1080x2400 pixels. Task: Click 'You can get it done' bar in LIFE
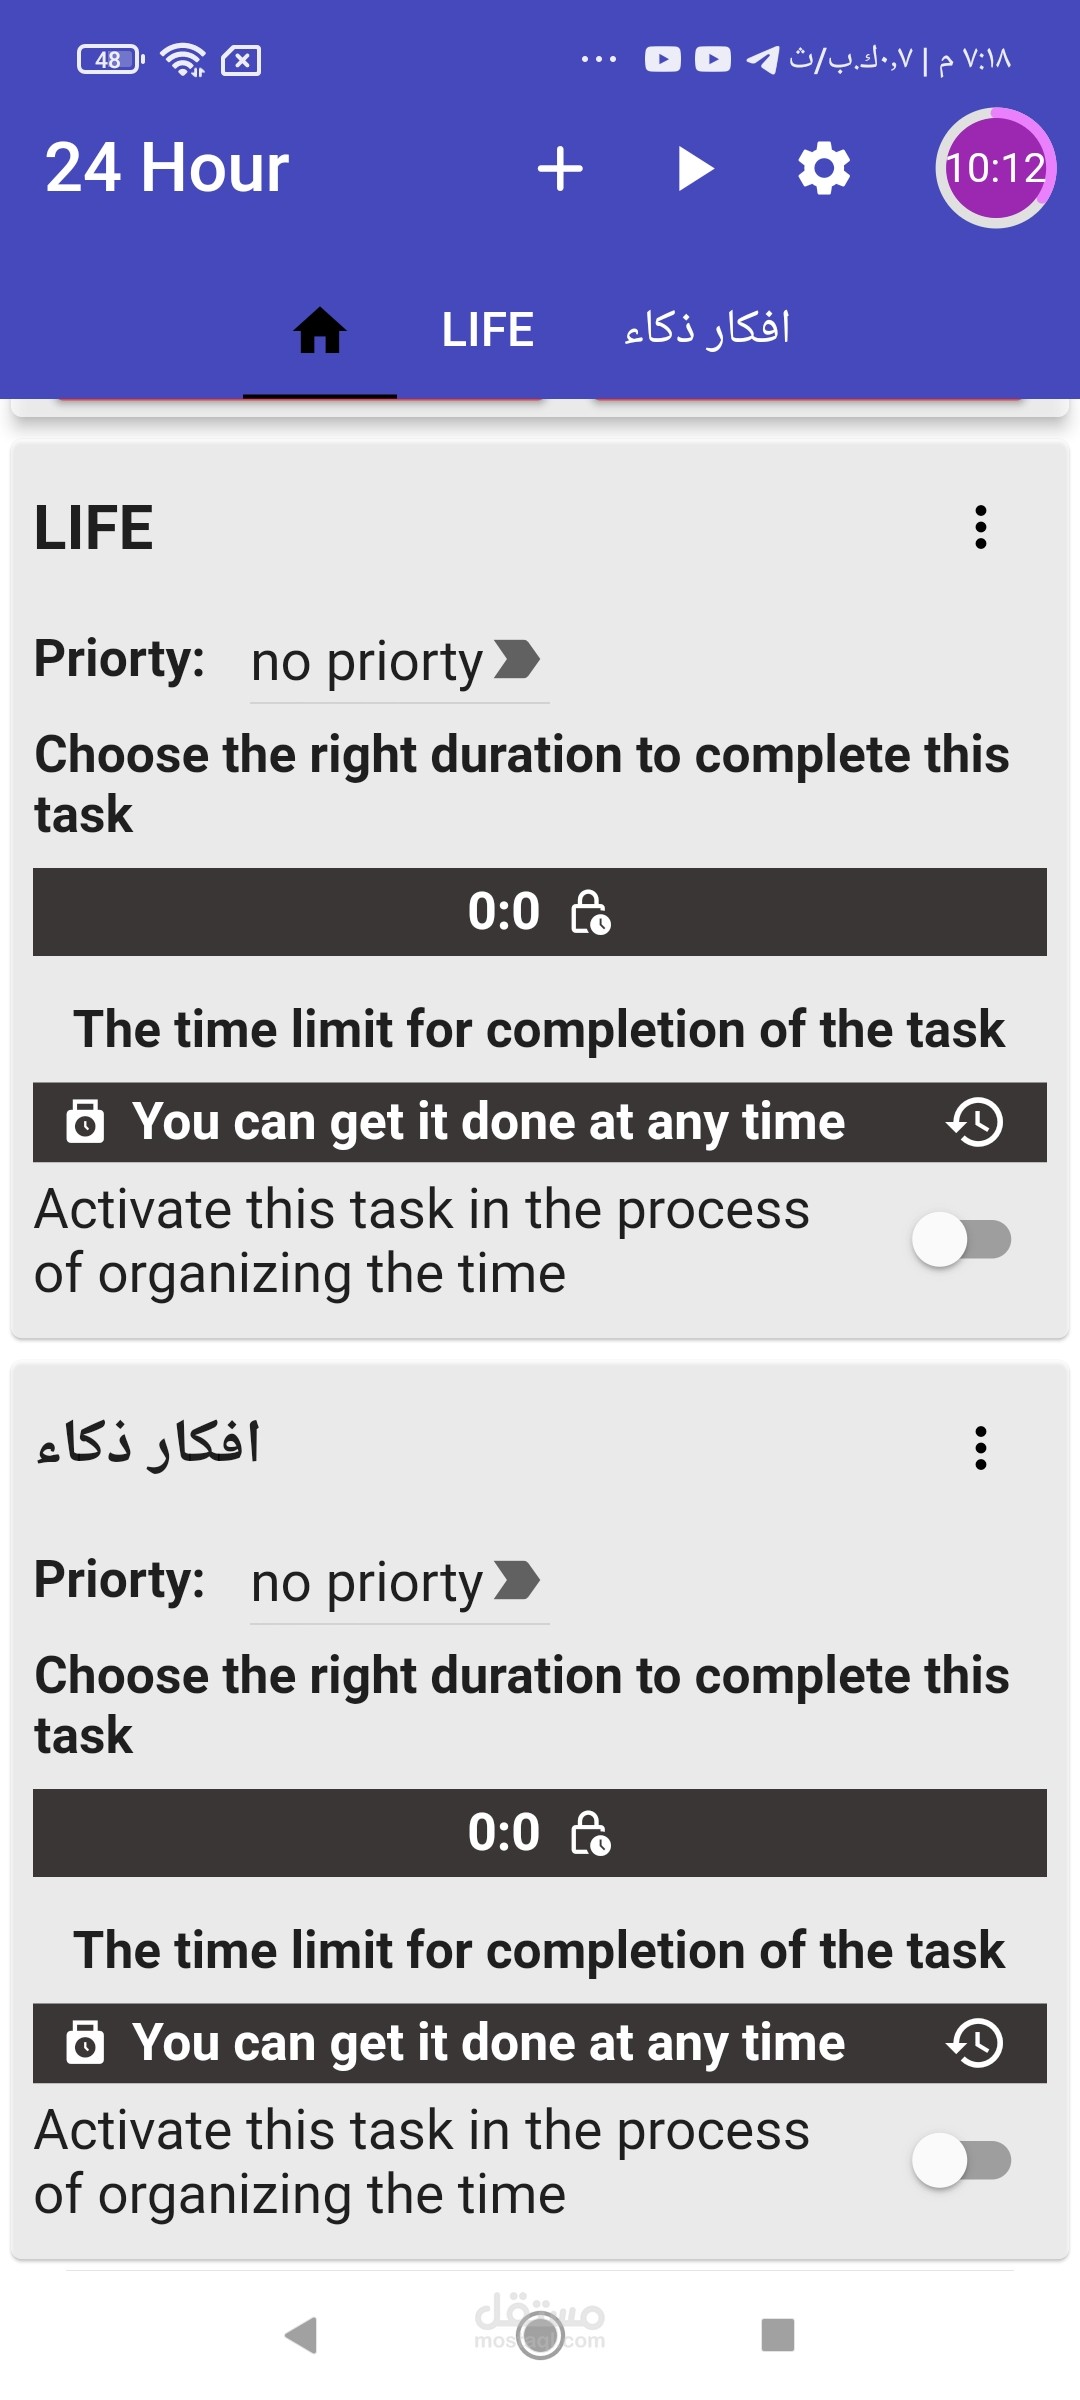[x=490, y=1122]
